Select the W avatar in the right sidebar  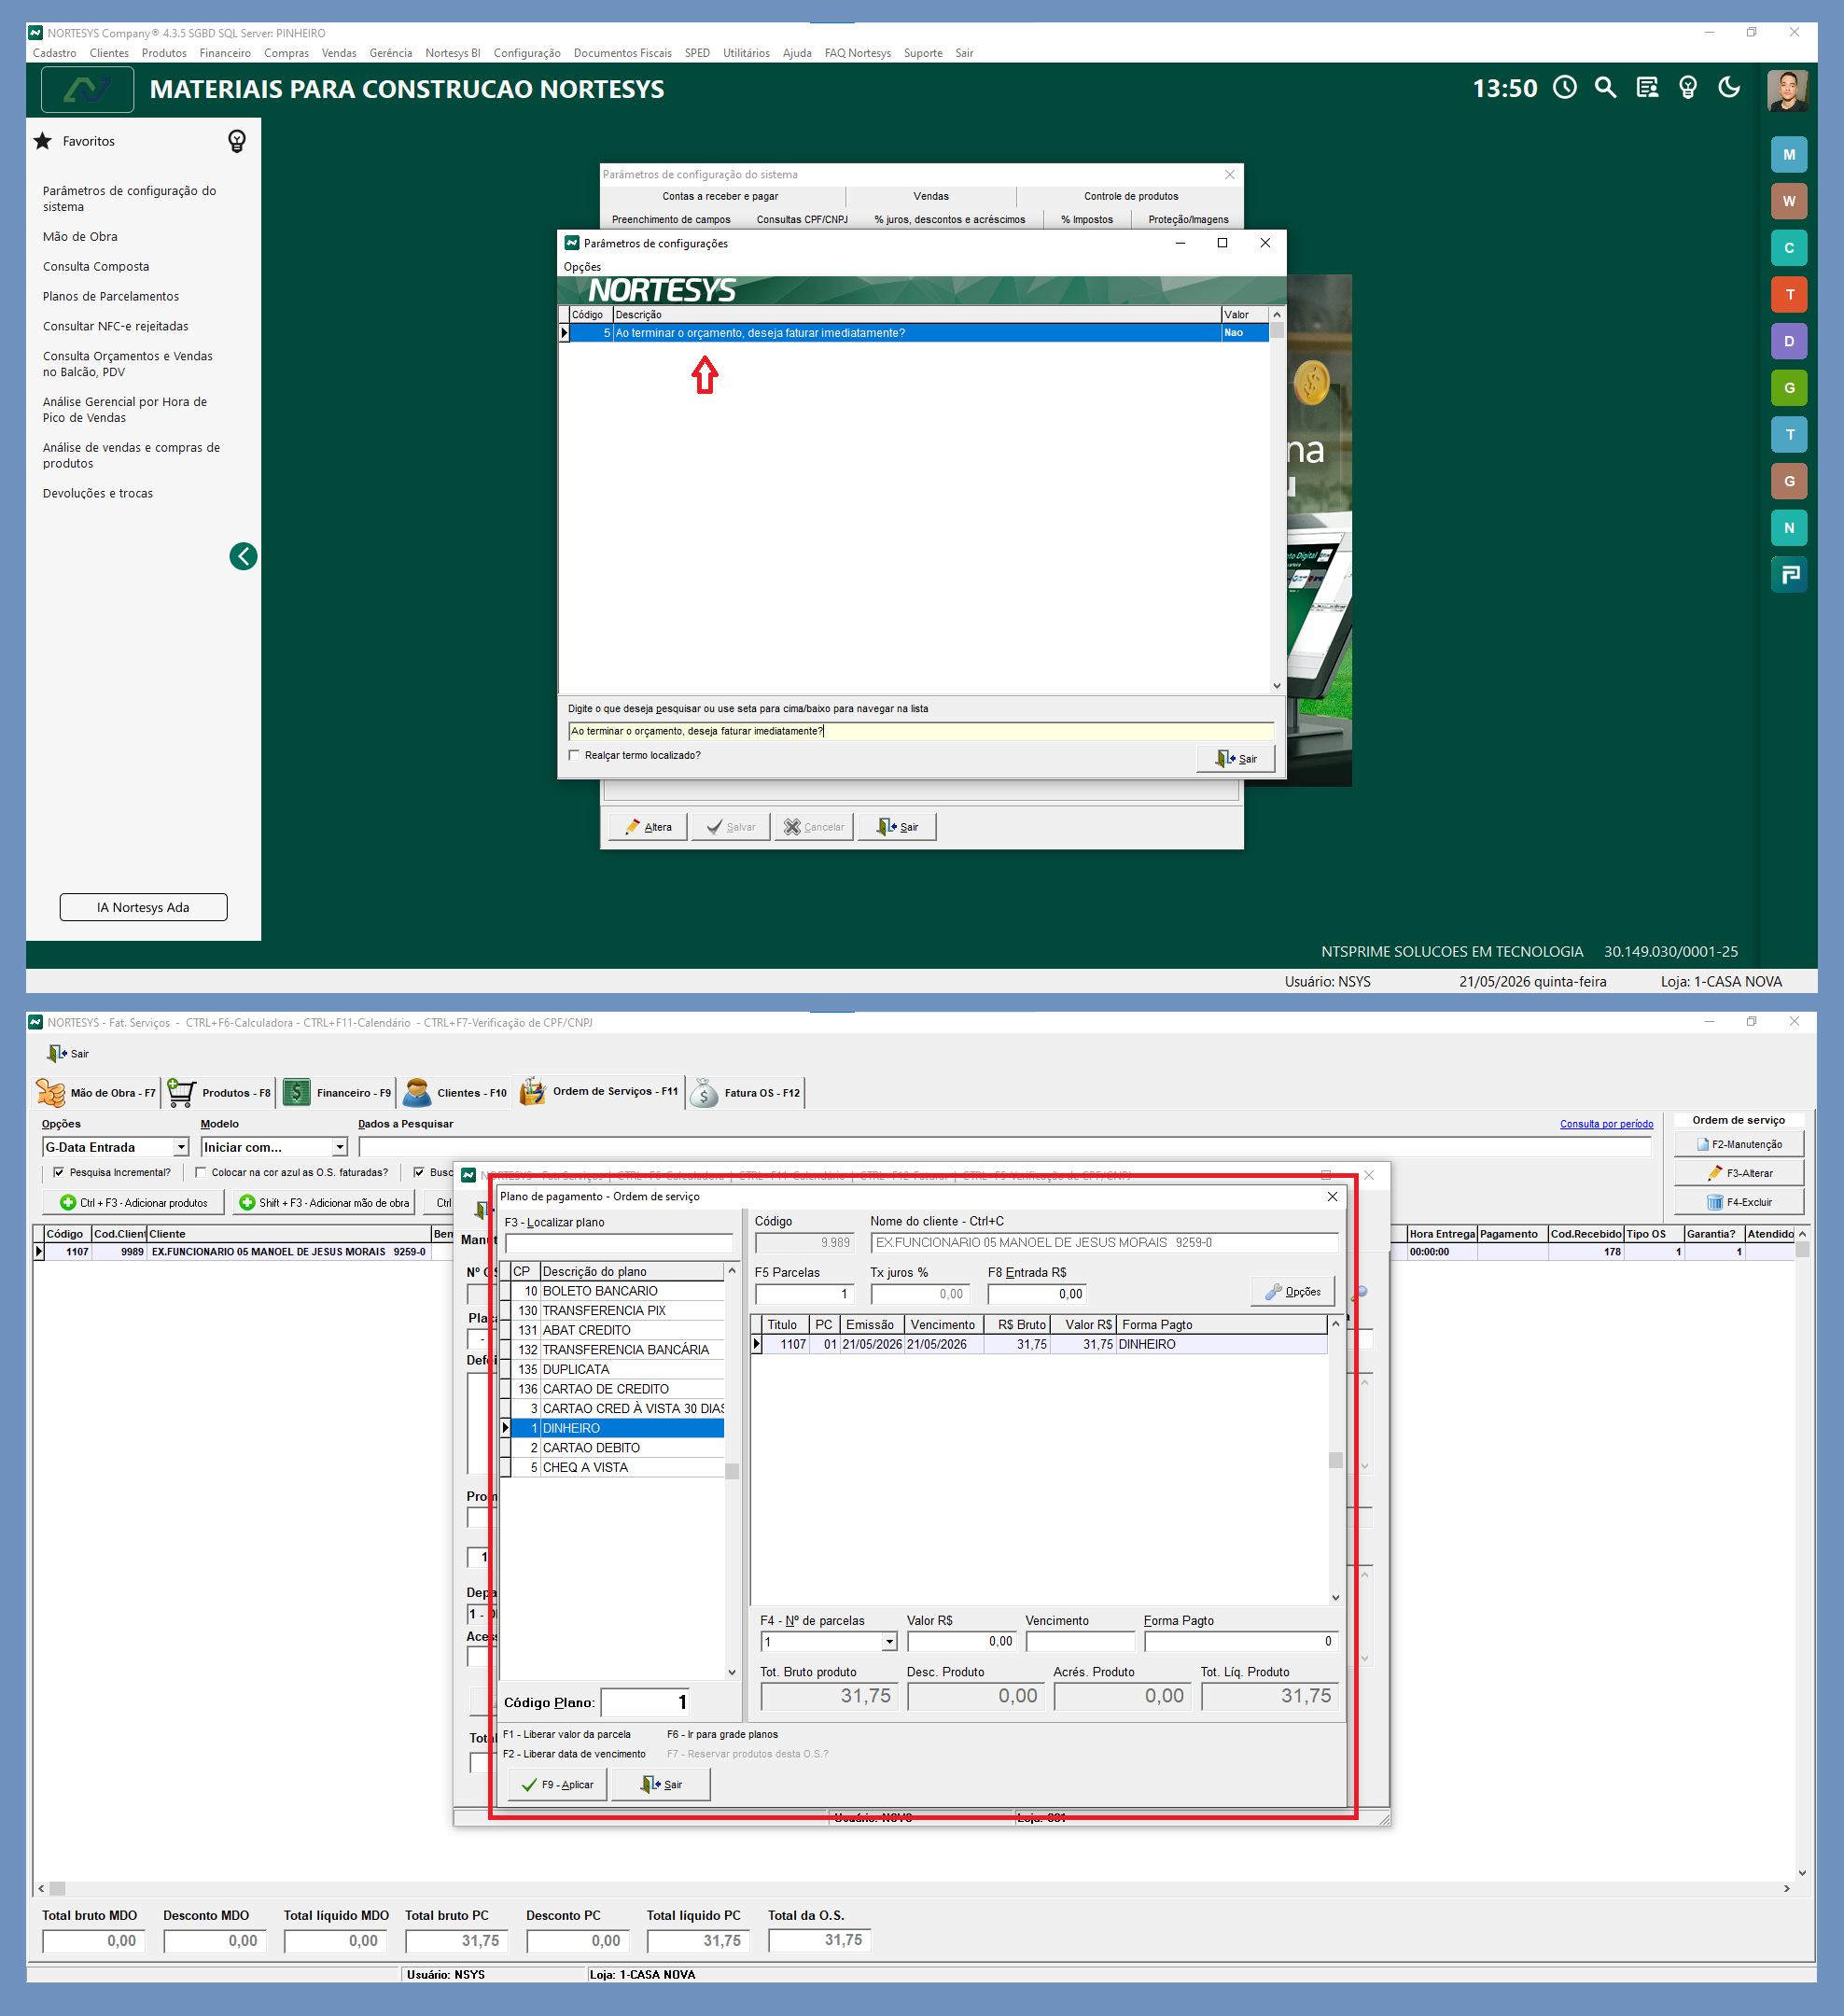coord(1789,201)
